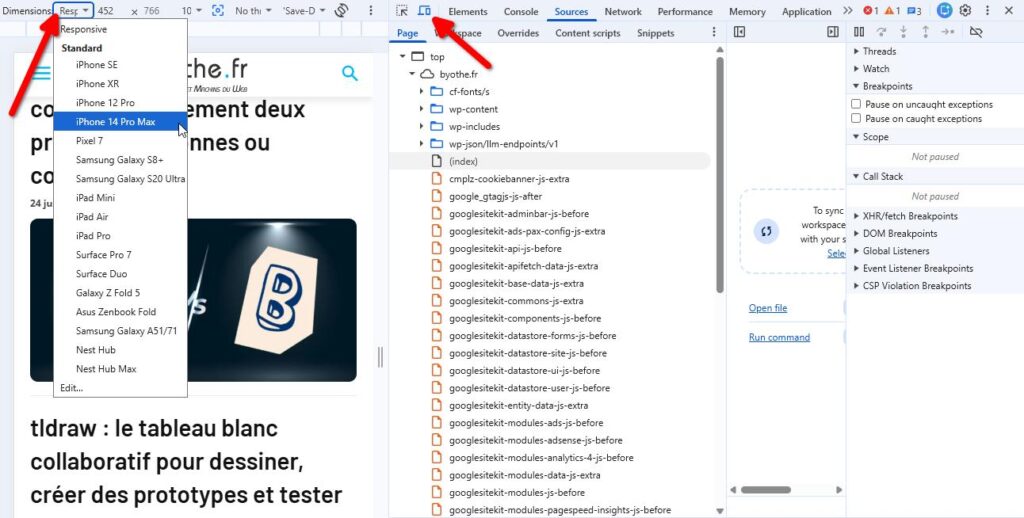1024x518 pixels.
Task: Deactivate breakpoints icon
Action: tap(976, 32)
